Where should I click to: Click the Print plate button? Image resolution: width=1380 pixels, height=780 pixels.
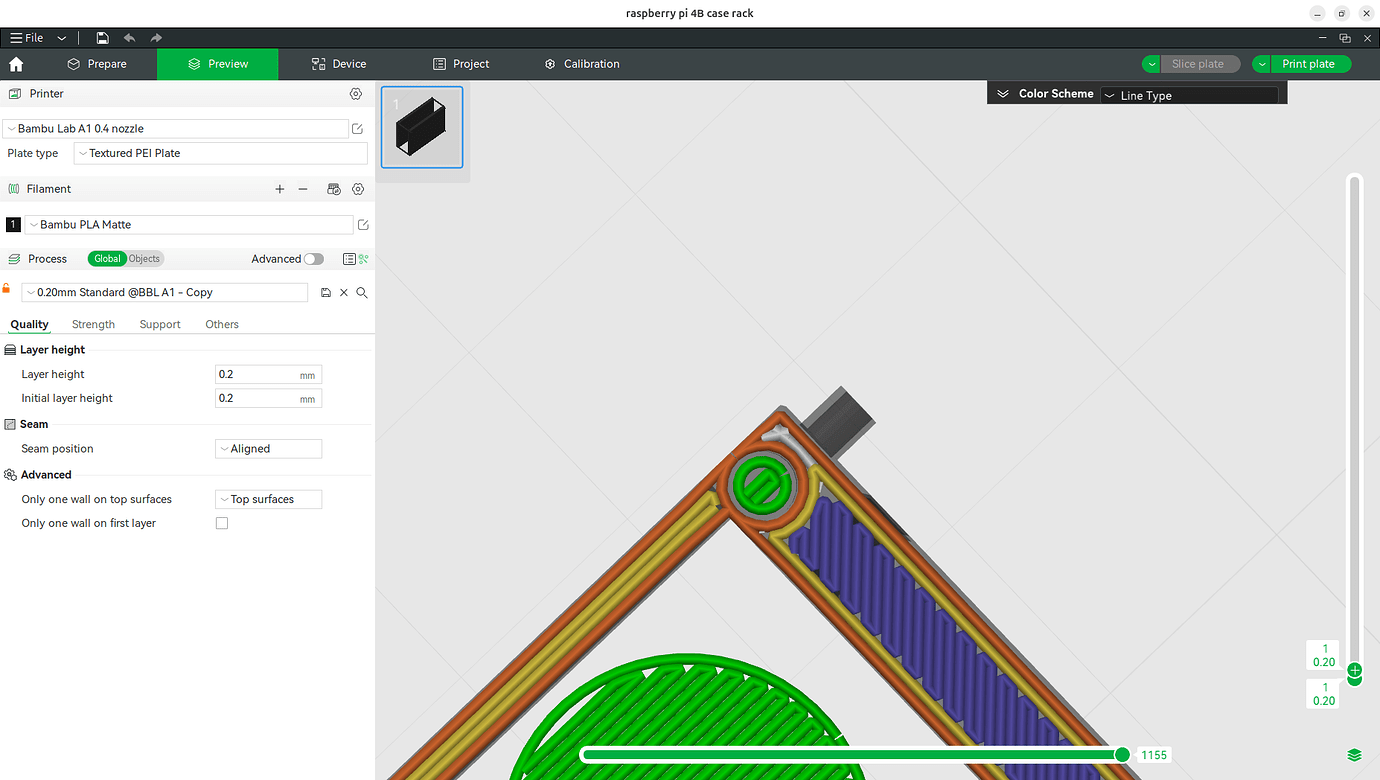[1309, 64]
